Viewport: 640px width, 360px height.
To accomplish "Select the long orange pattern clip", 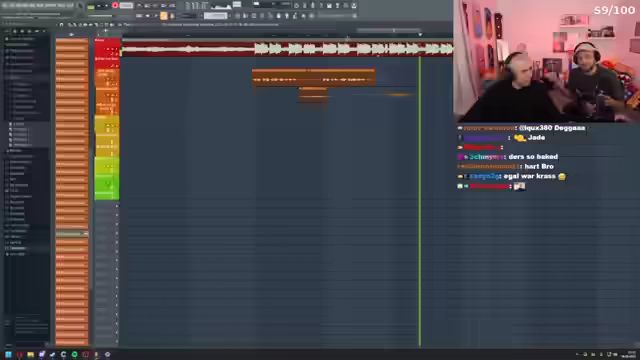I will (x=313, y=78).
